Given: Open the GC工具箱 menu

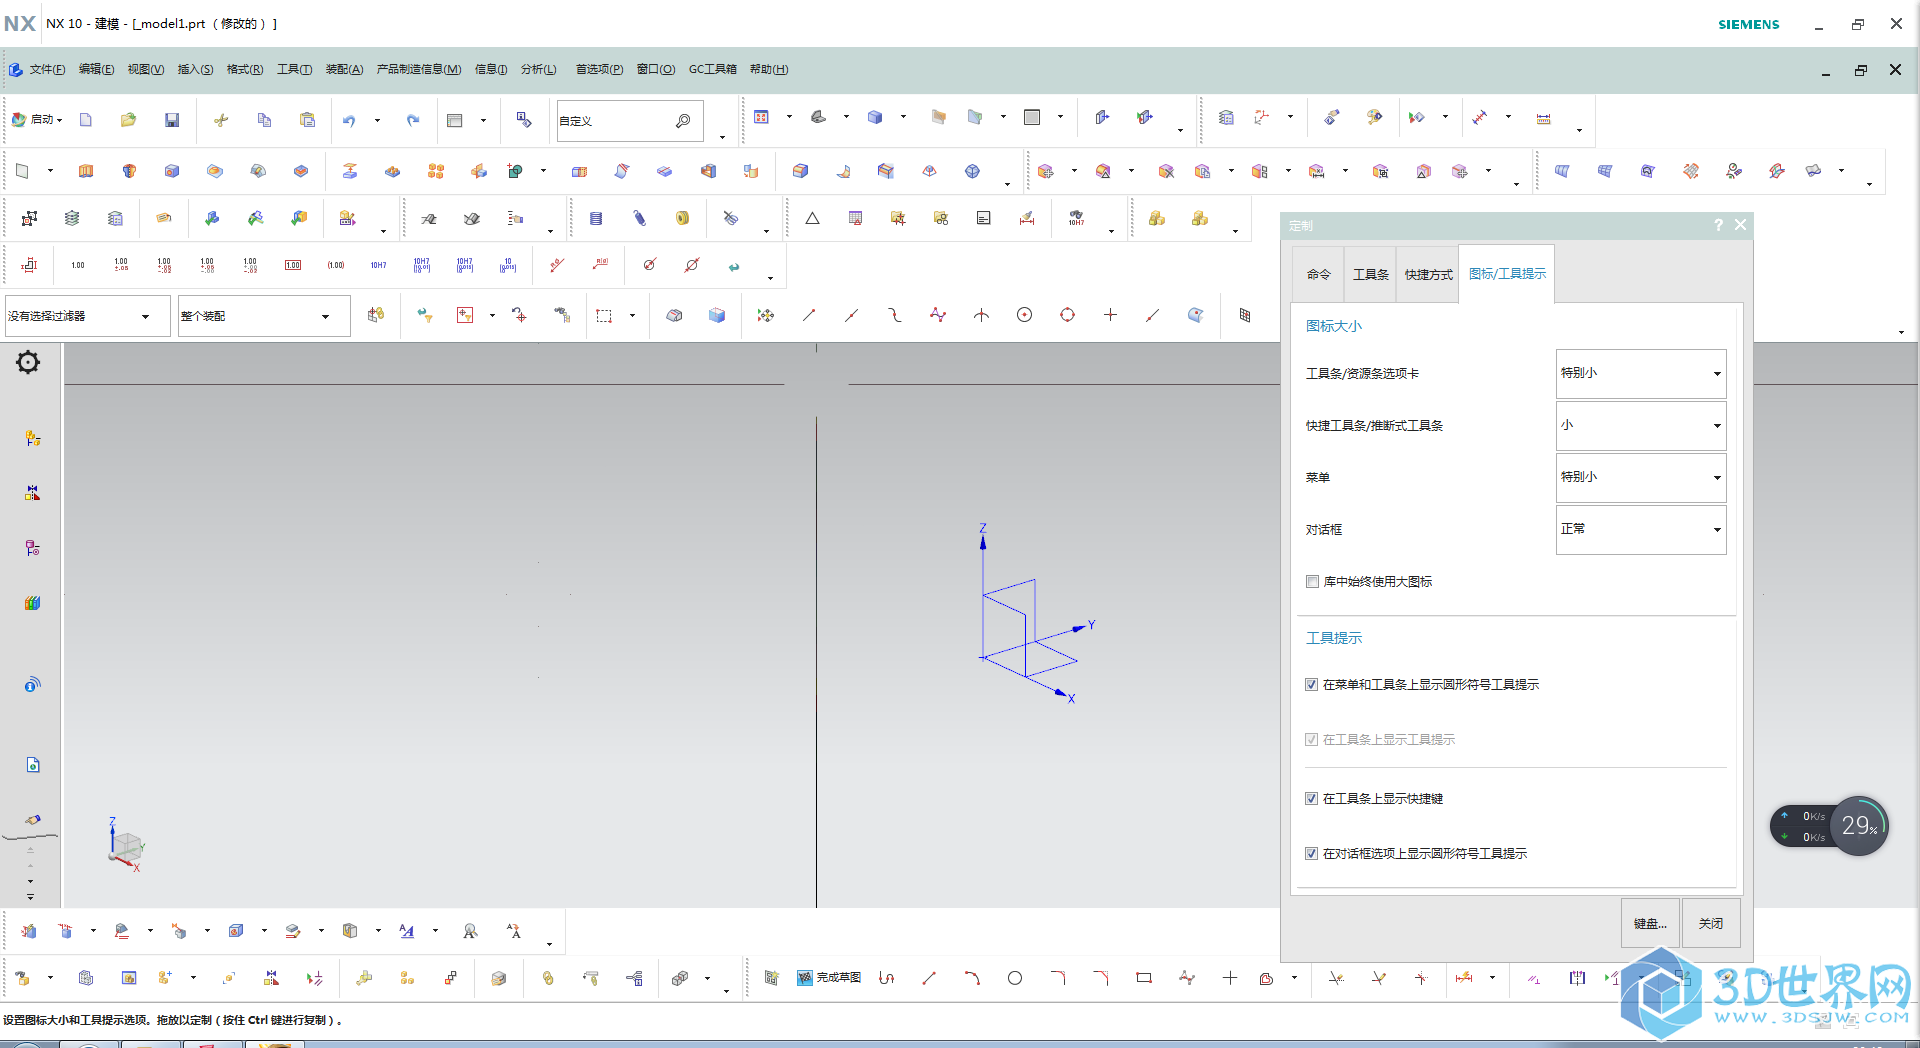Looking at the screenshot, I should (x=712, y=69).
